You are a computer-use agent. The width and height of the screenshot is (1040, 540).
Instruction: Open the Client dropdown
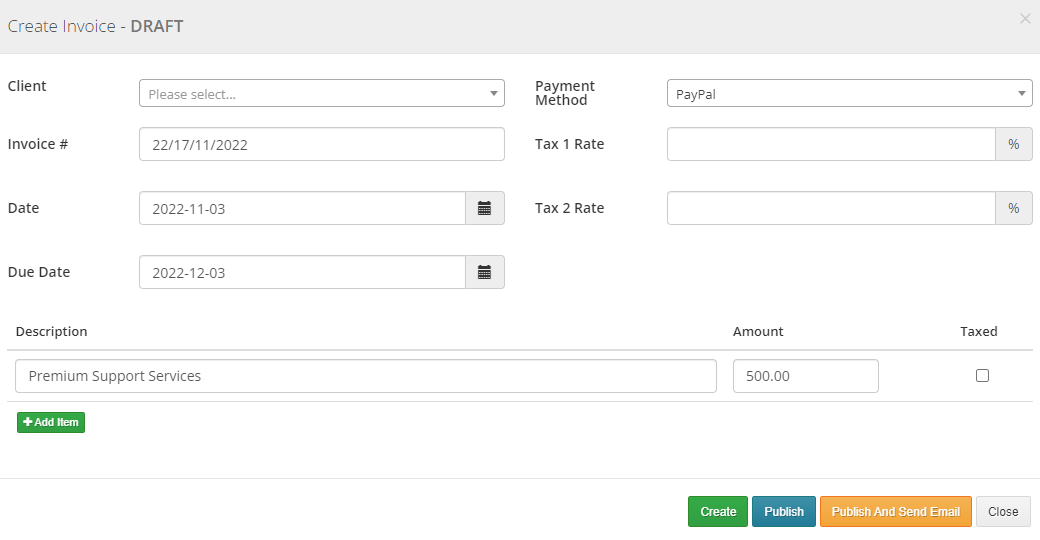tap(322, 94)
